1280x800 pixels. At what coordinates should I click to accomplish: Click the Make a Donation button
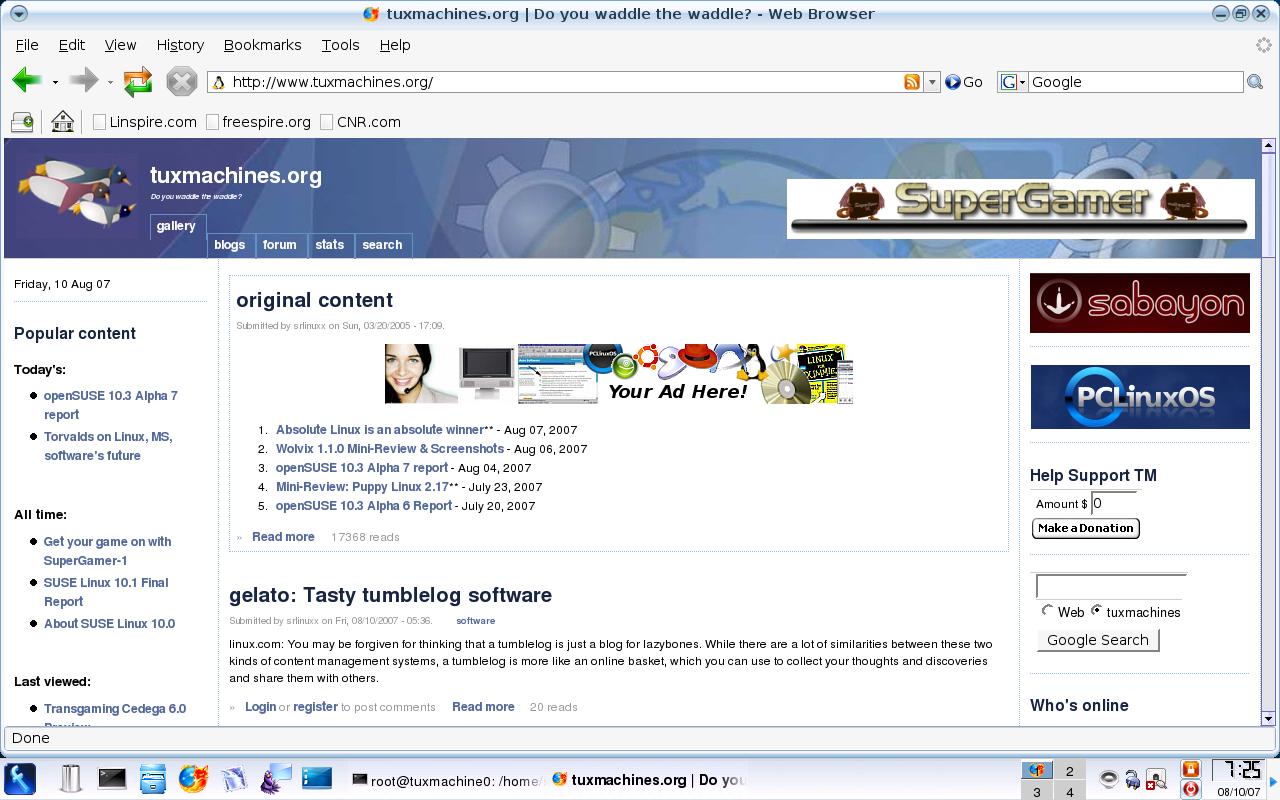1086,528
